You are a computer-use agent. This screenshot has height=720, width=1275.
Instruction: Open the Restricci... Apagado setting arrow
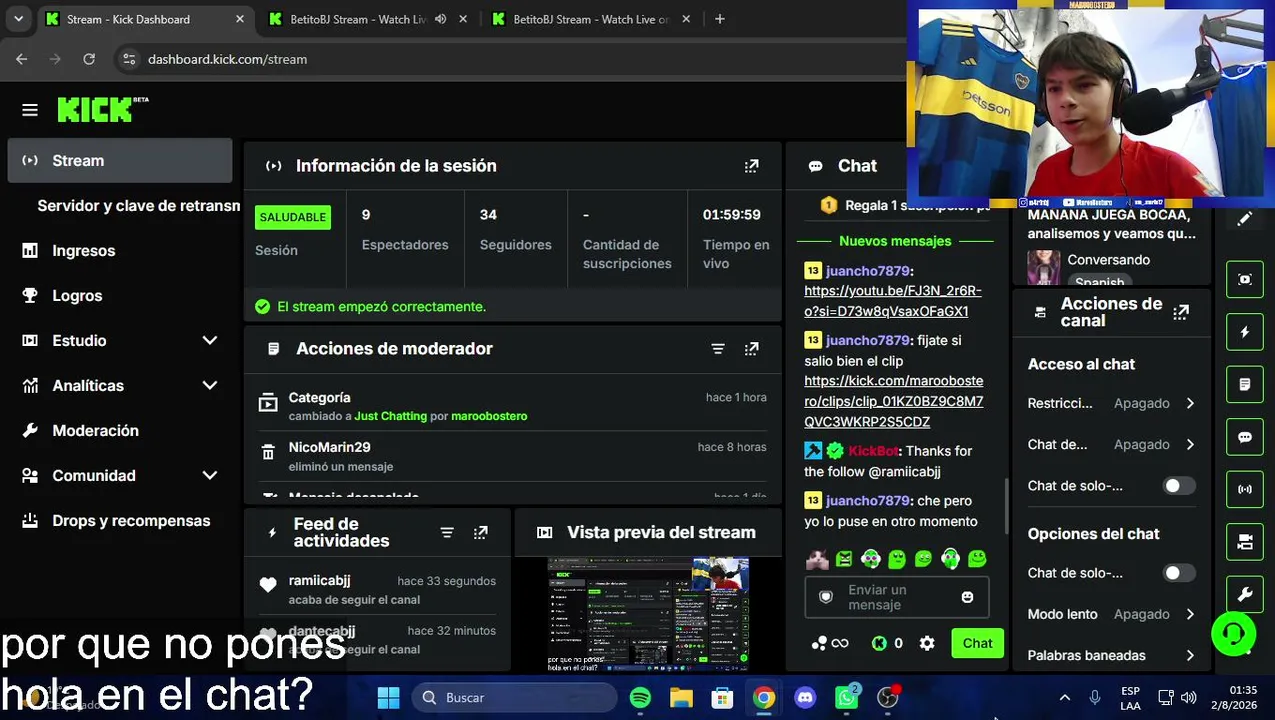1190,404
